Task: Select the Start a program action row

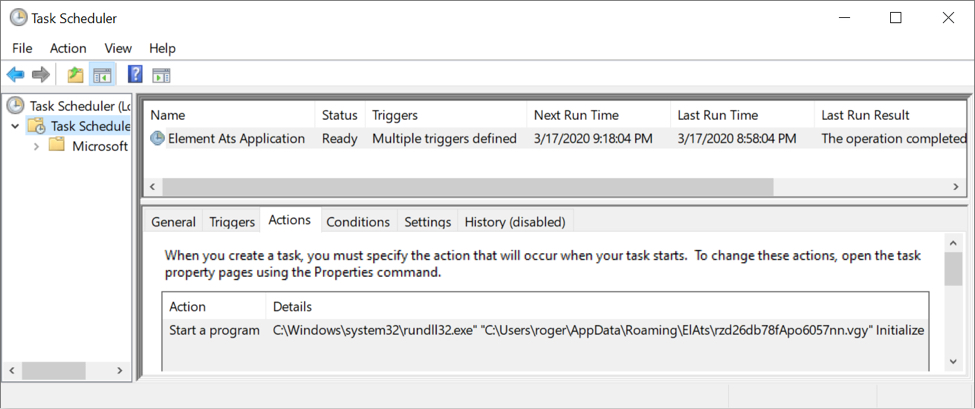Action: tap(214, 330)
